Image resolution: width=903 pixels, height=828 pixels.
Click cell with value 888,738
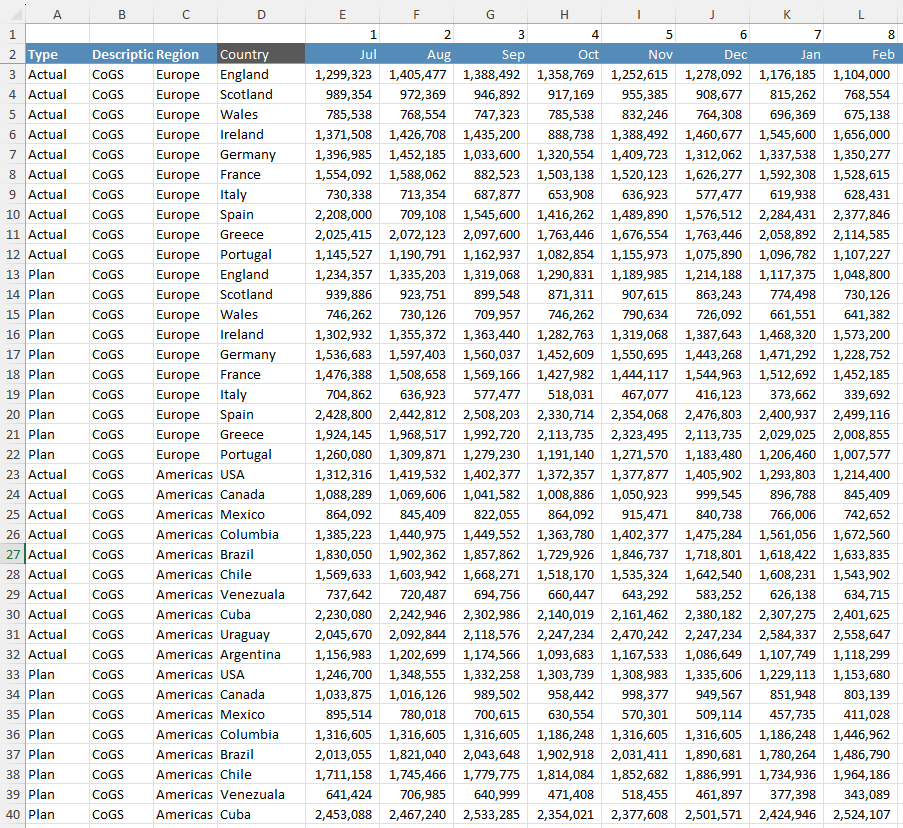564,134
